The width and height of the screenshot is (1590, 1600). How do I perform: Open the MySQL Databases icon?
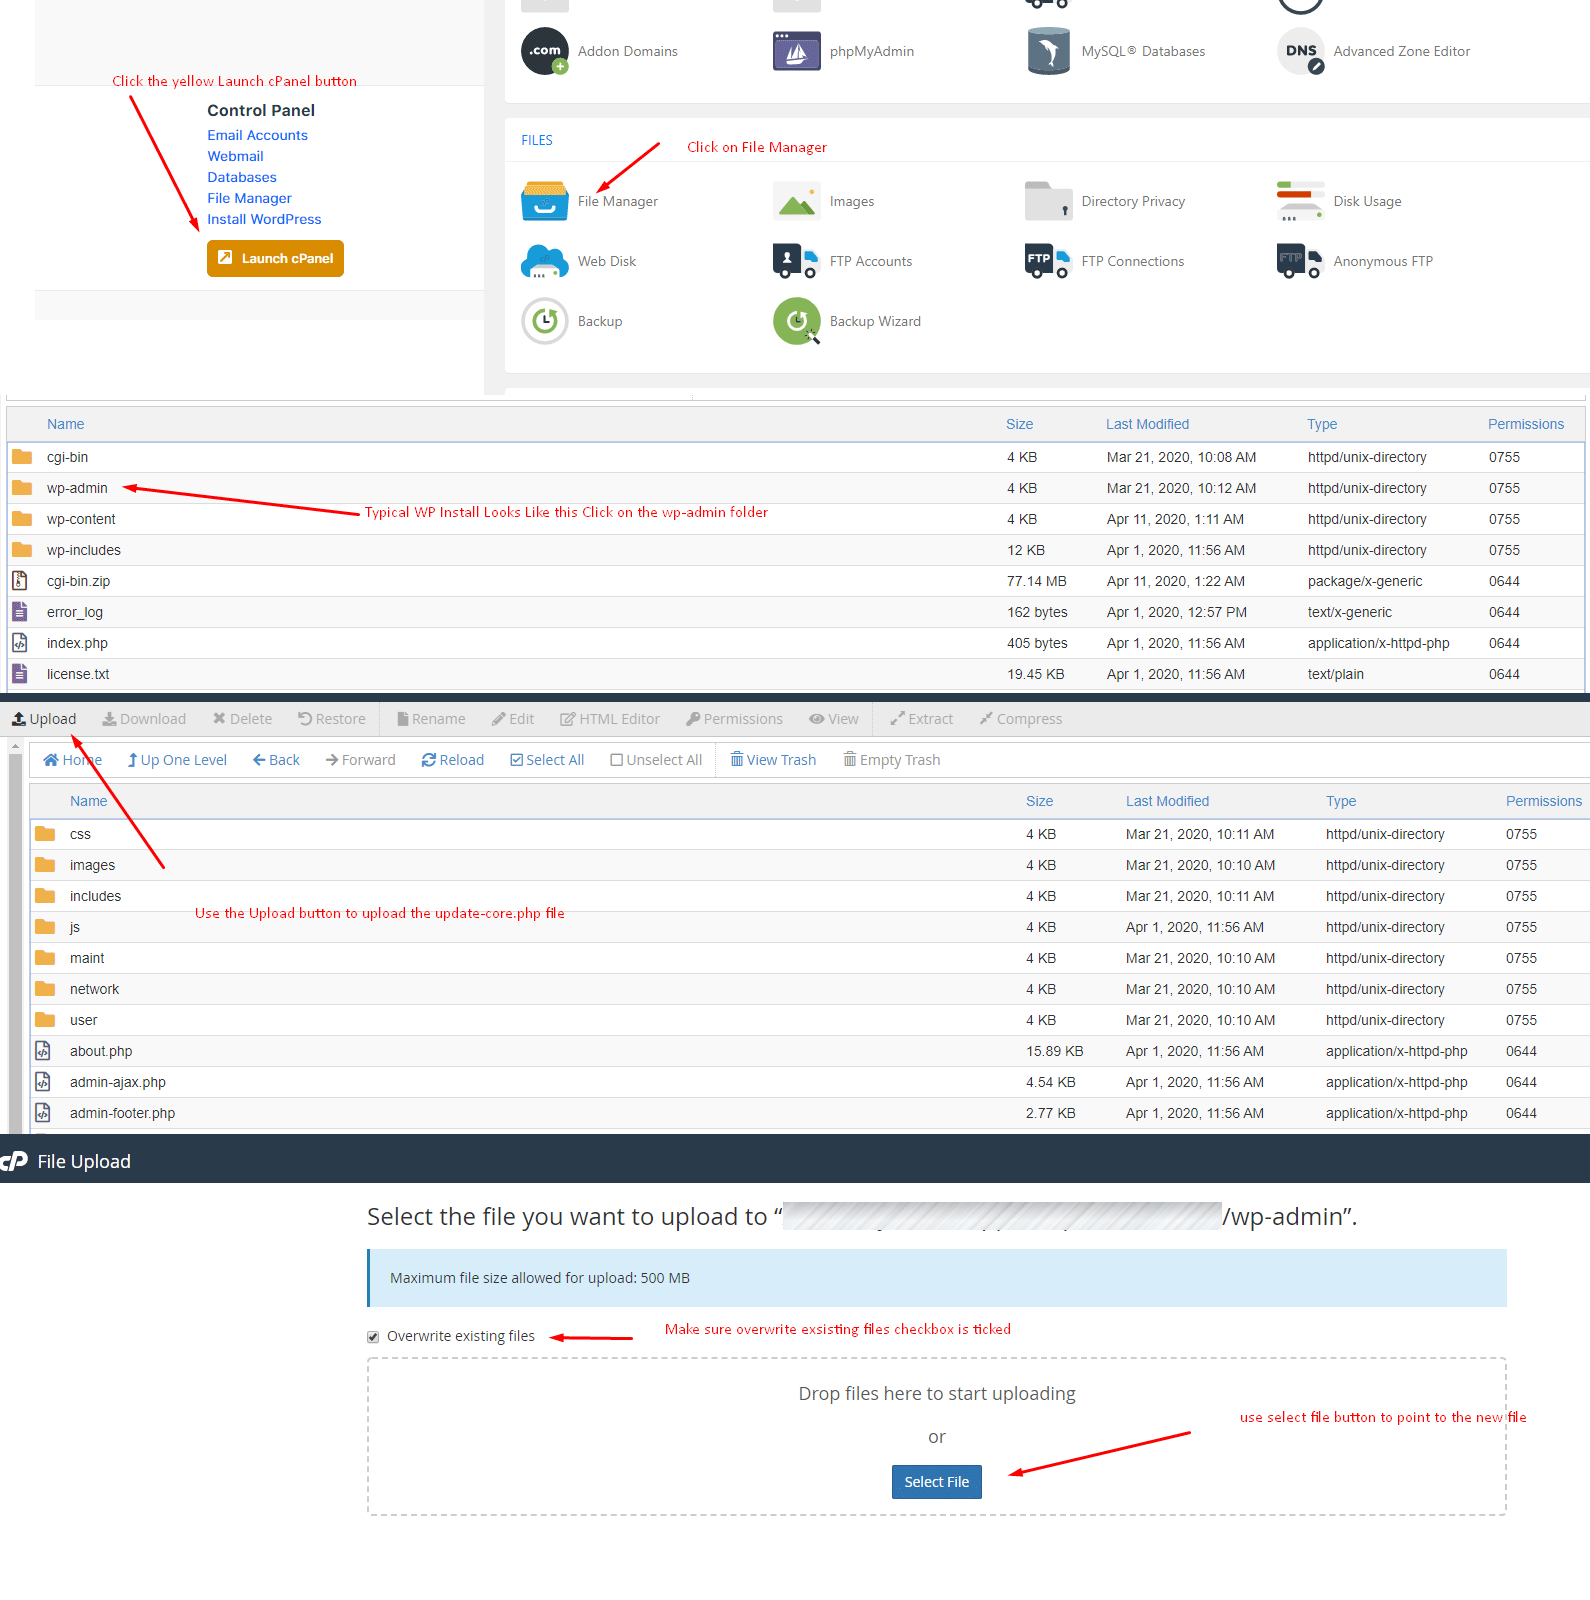click(1049, 51)
